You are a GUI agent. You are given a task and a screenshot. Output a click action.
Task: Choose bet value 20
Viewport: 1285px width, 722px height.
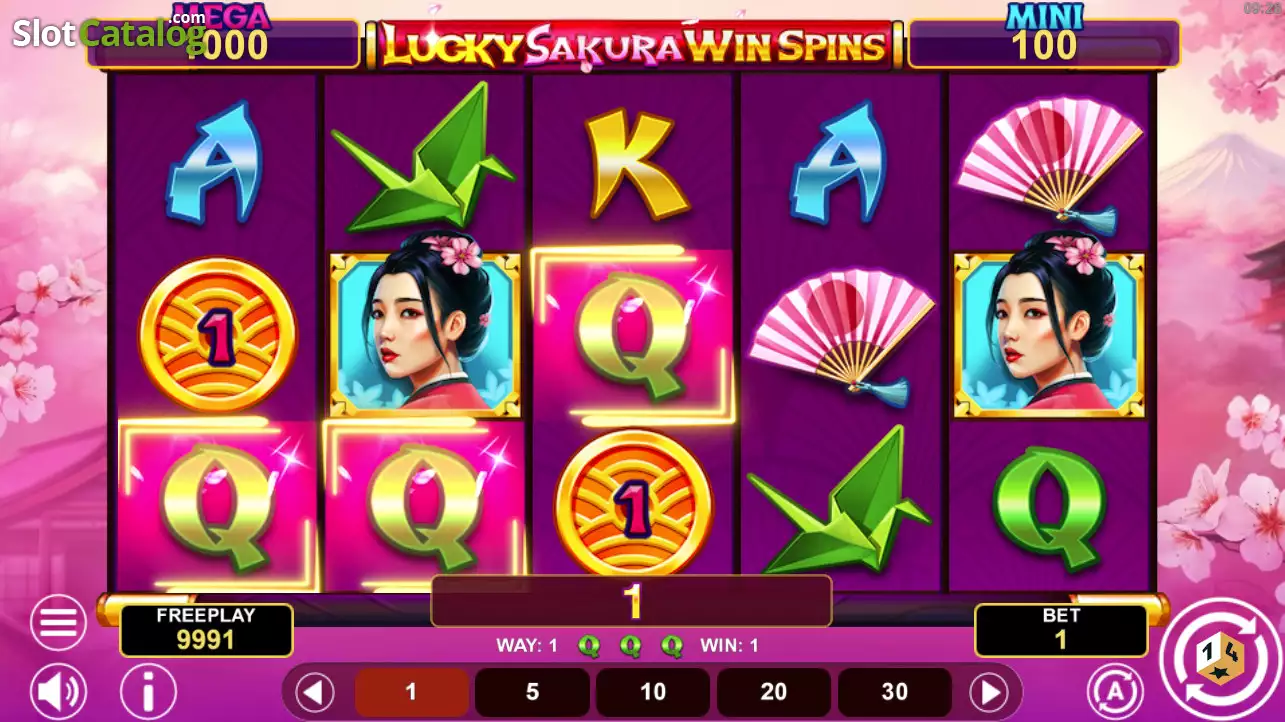(x=774, y=692)
